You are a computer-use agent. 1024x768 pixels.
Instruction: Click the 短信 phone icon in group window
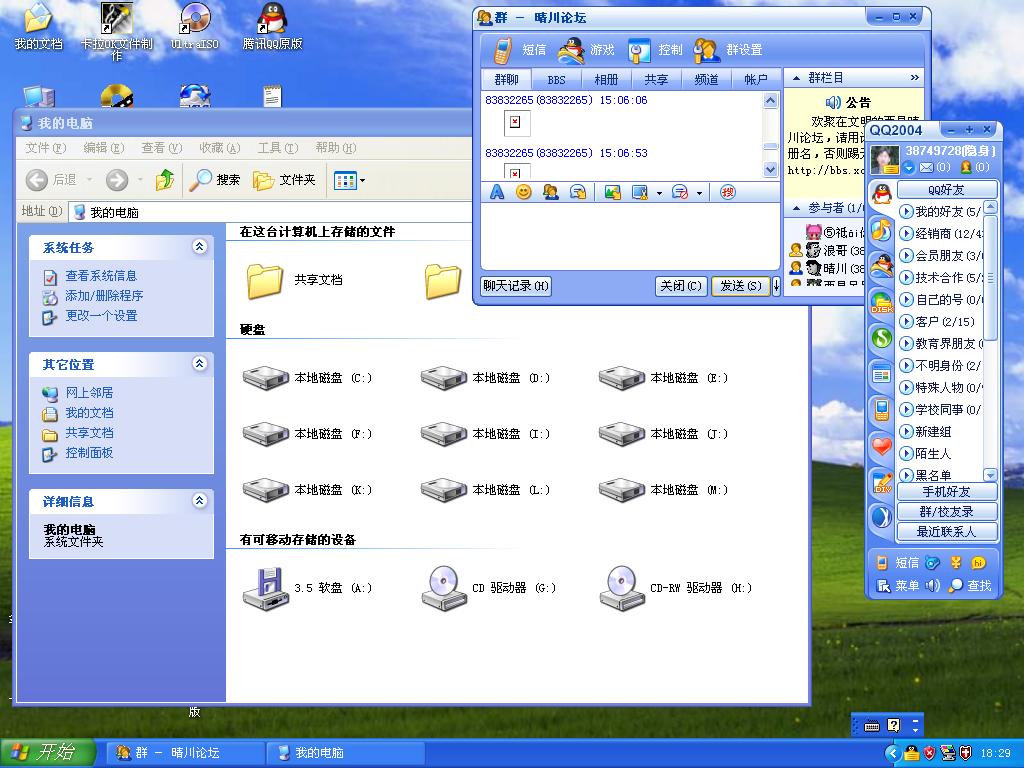[503, 50]
